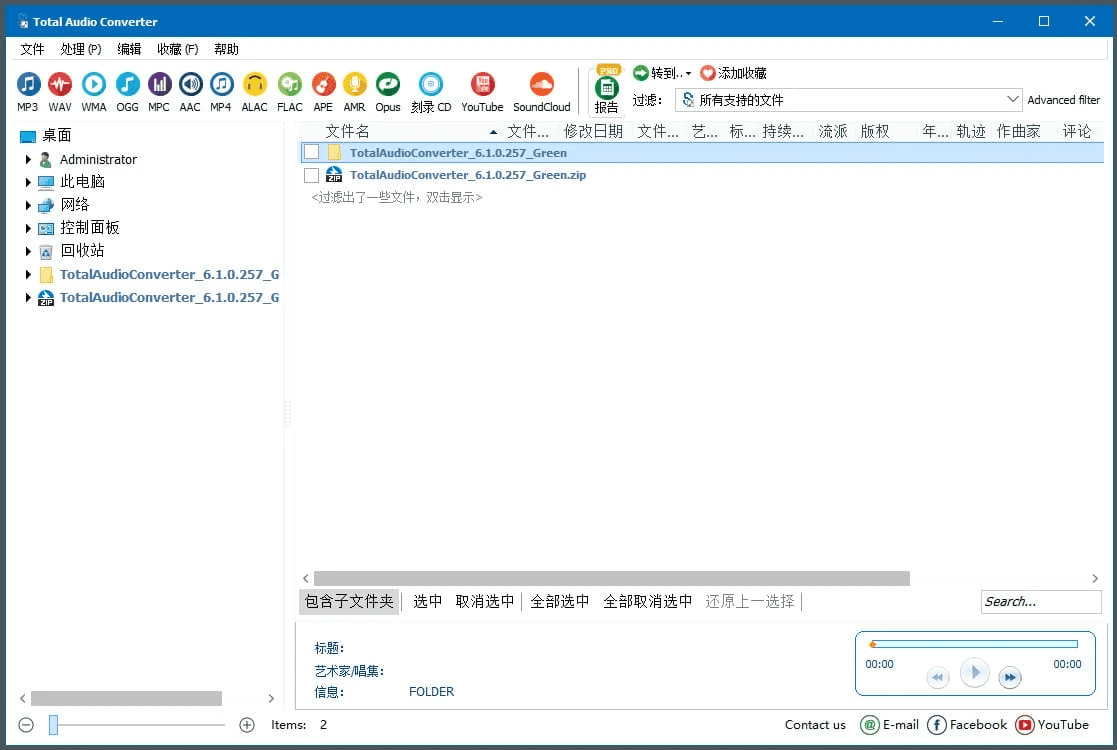Select the SoundCloud upload icon

click(x=541, y=84)
